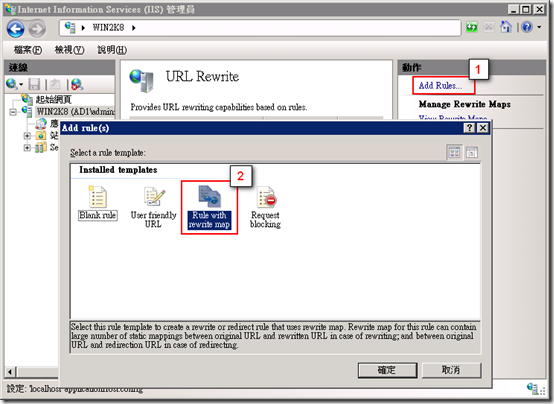The height and width of the screenshot is (404, 554).
Task: Click the Installed templates header
Action: click(118, 170)
